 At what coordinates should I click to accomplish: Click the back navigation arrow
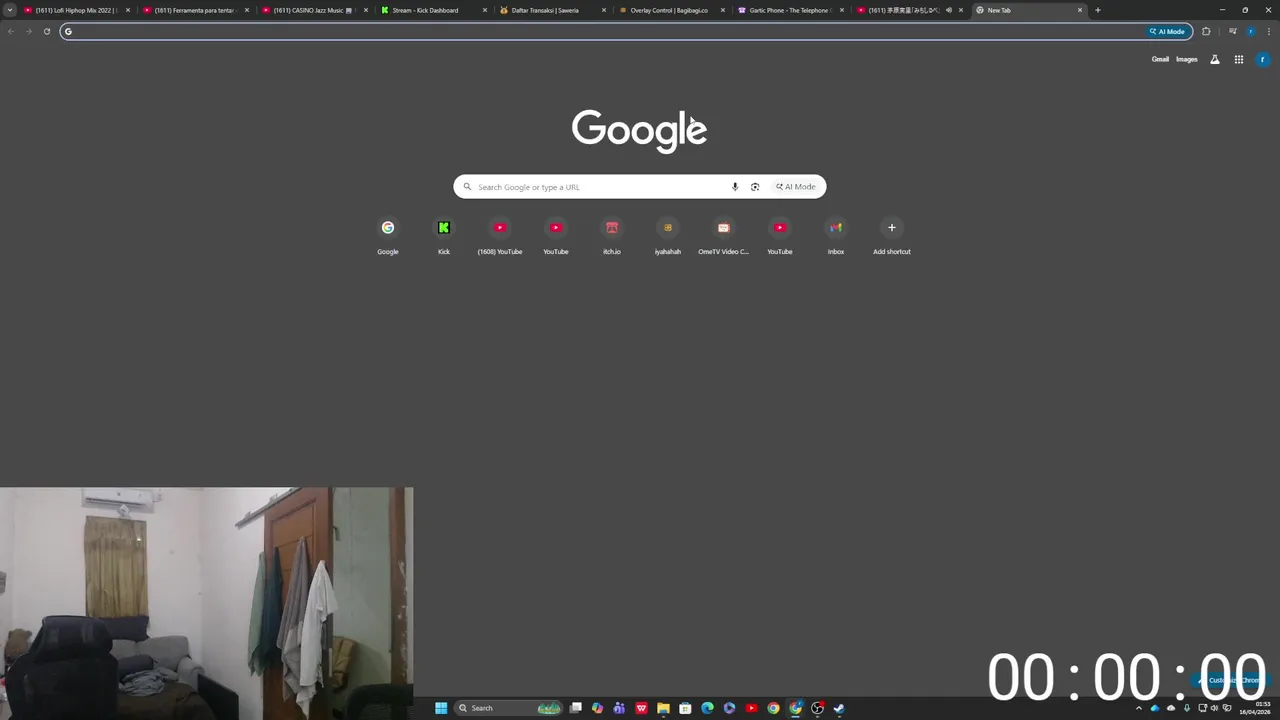click(x=10, y=31)
